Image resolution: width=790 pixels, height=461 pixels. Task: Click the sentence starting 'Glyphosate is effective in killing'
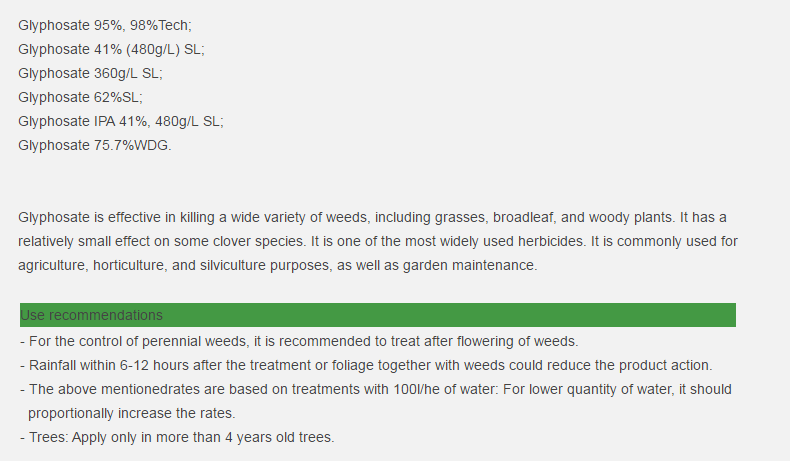pos(347,218)
